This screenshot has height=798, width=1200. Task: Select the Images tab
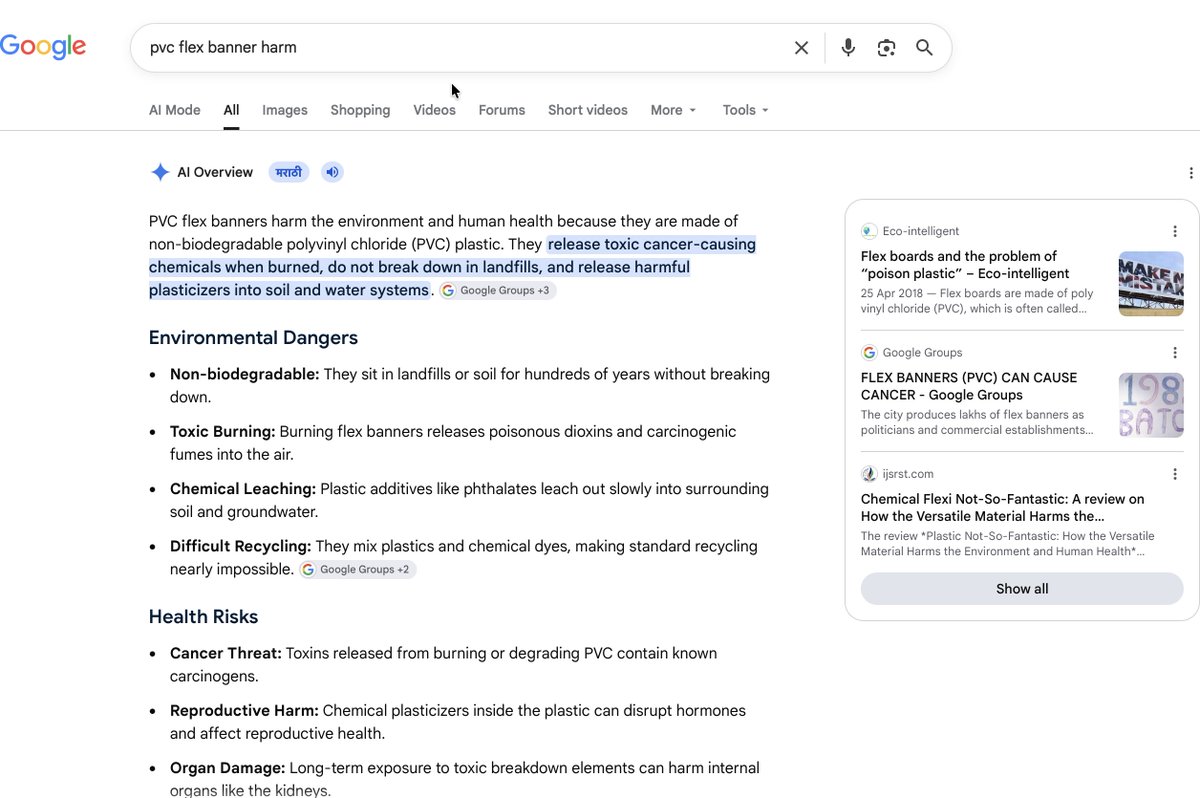(x=285, y=110)
